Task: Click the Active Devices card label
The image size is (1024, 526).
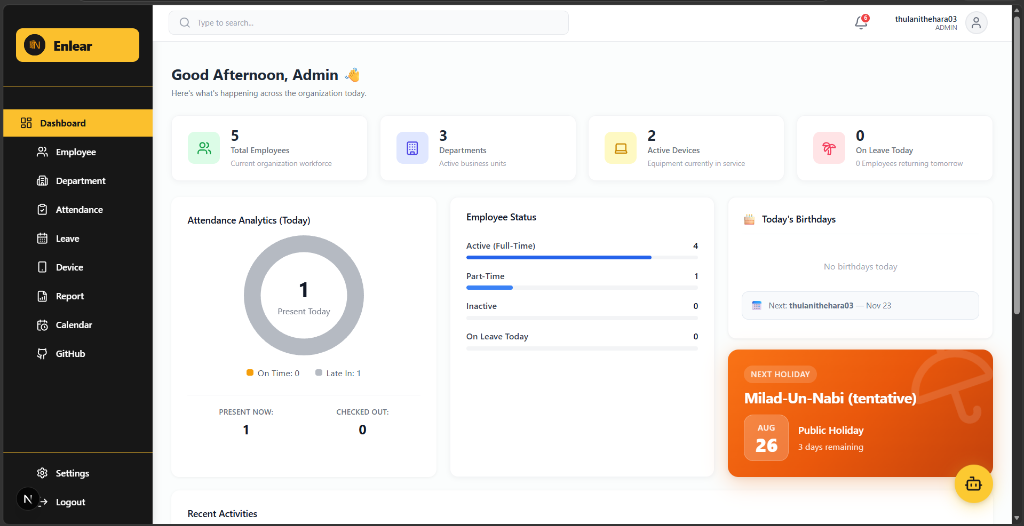Action: pos(673,150)
